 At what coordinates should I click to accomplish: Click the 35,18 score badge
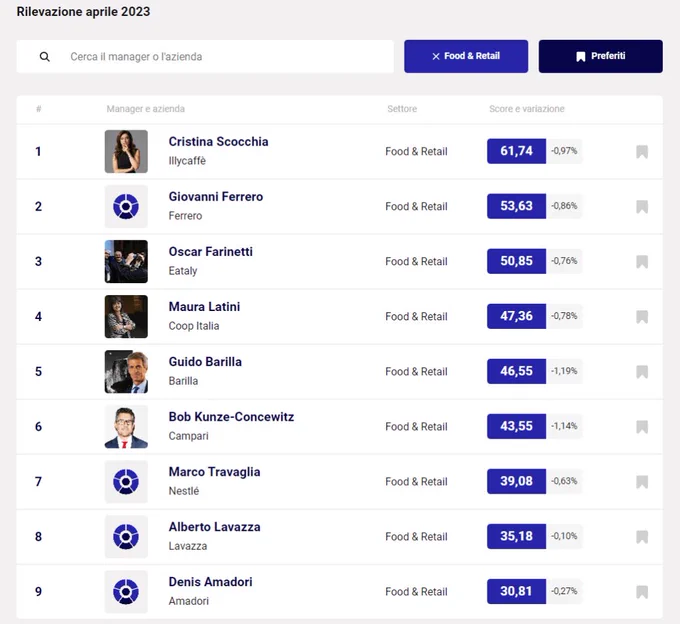point(516,536)
